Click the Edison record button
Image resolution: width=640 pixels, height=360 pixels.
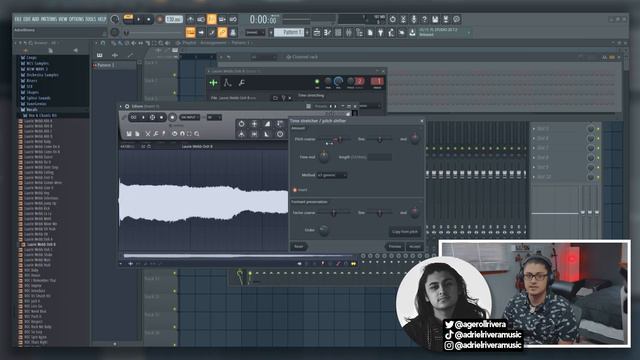click(172, 118)
